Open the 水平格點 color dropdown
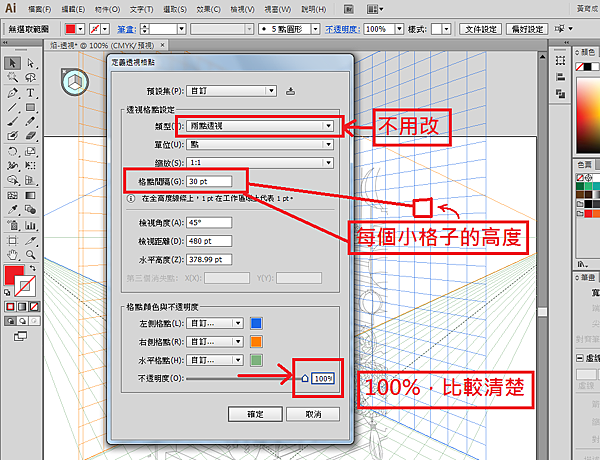600x460 pixels. point(215,360)
